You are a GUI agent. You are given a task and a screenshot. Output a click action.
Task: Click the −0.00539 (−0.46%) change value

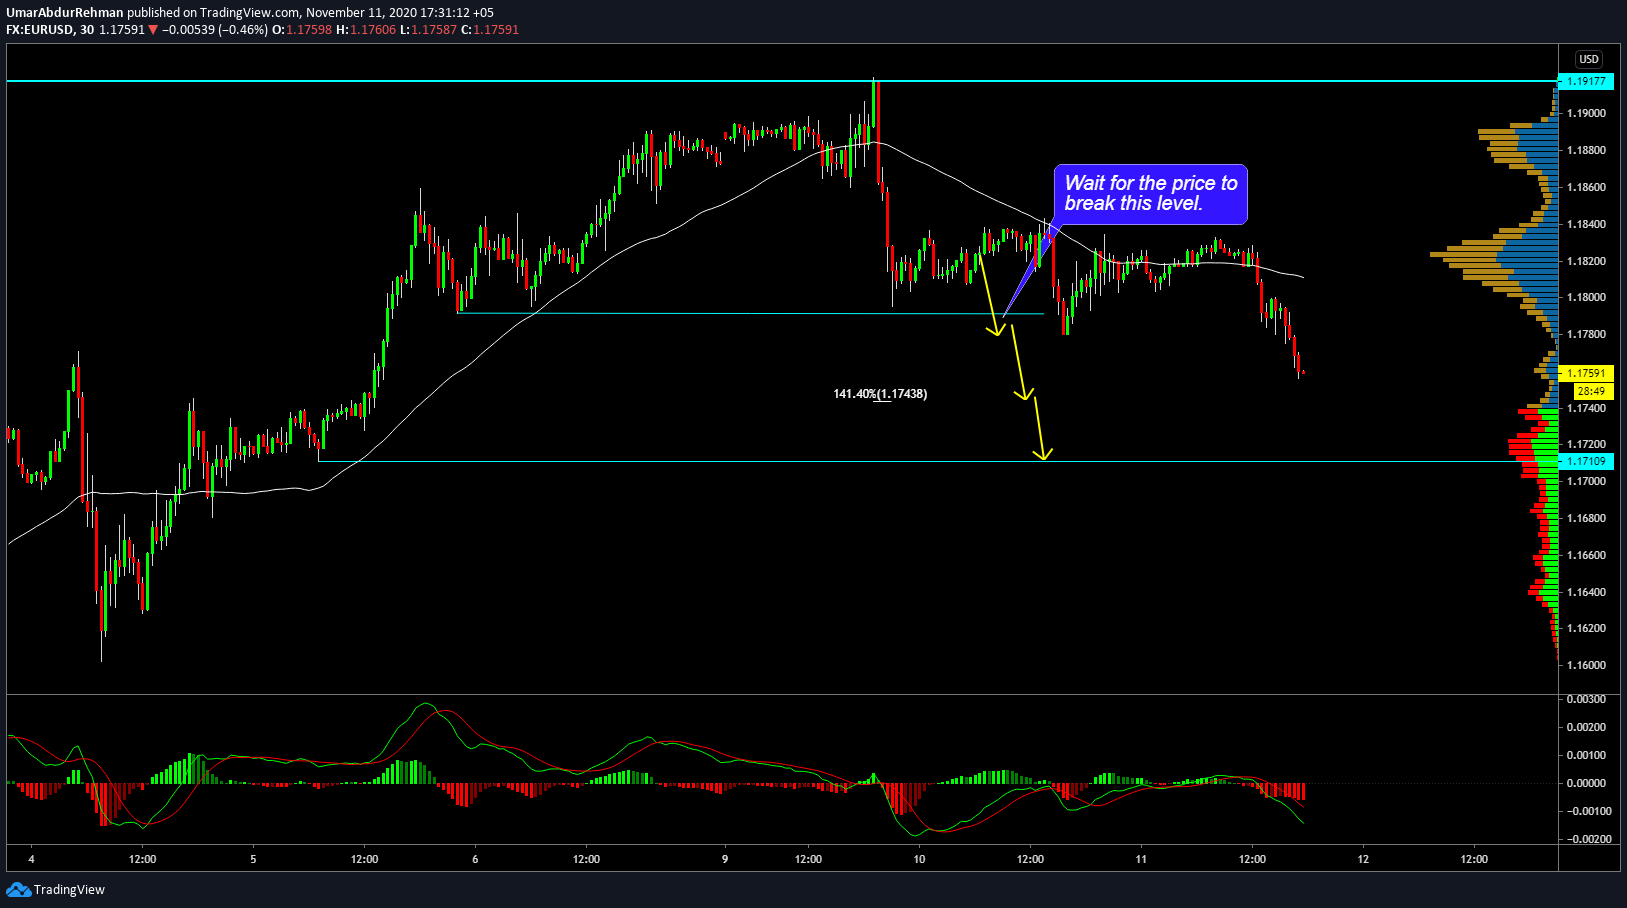click(x=215, y=30)
